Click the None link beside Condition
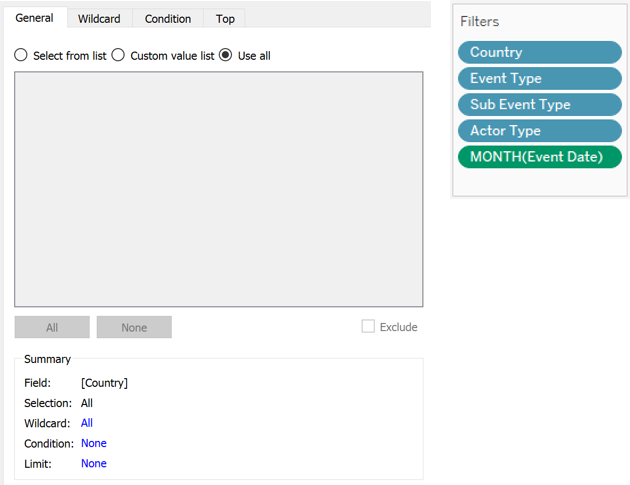The image size is (630, 485). pos(94,443)
